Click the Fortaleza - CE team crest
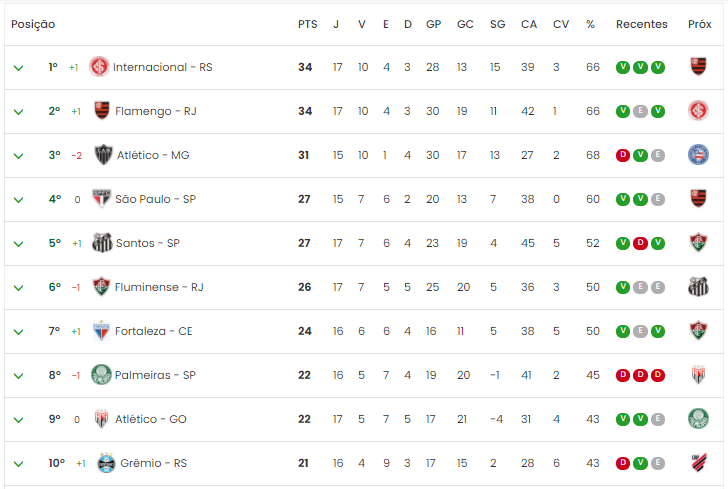Screen dimensions: 728x489 (101, 331)
